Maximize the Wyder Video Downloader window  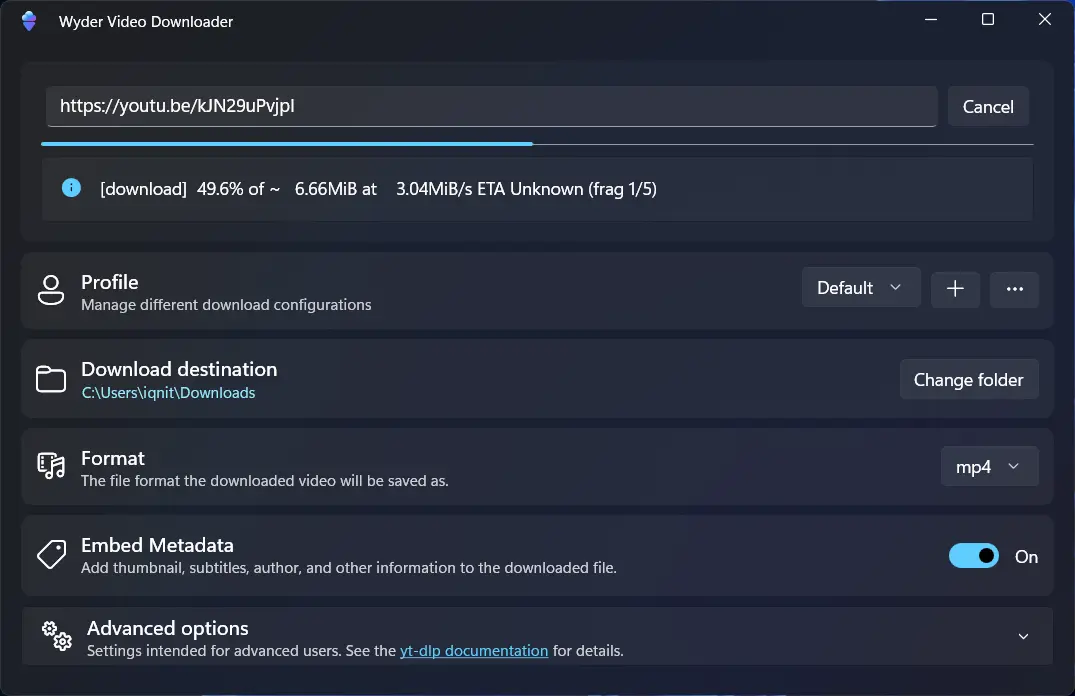[x=988, y=19]
